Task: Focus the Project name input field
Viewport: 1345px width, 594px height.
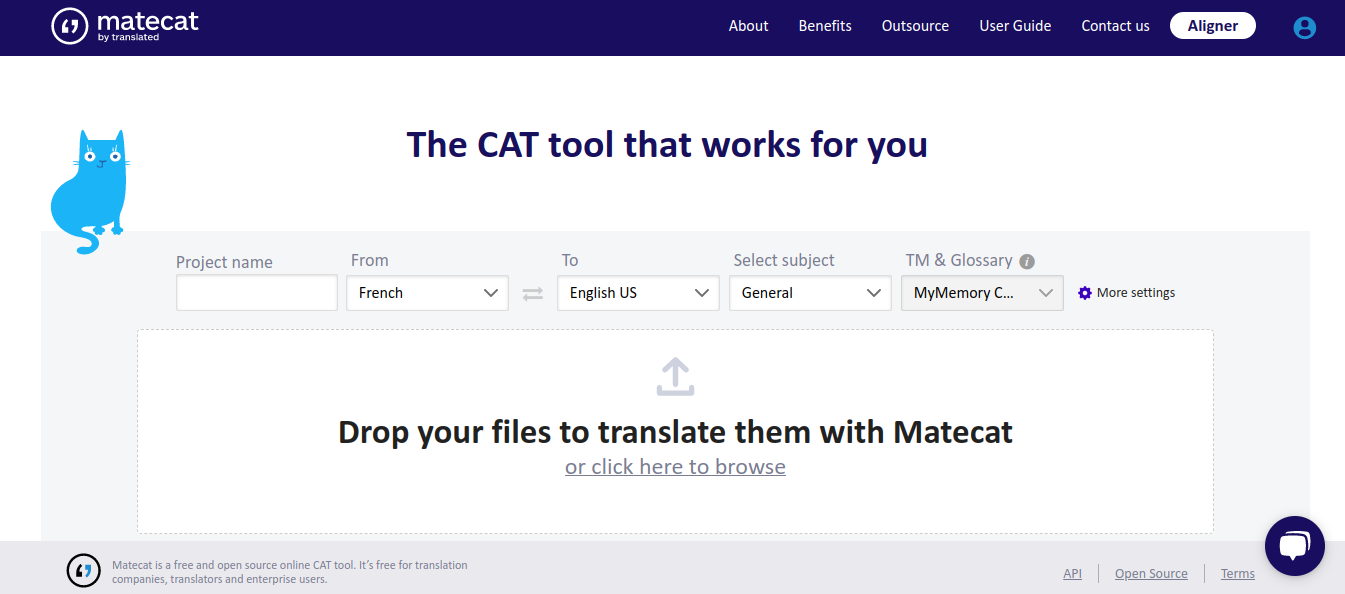Action: (x=257, y=293)
